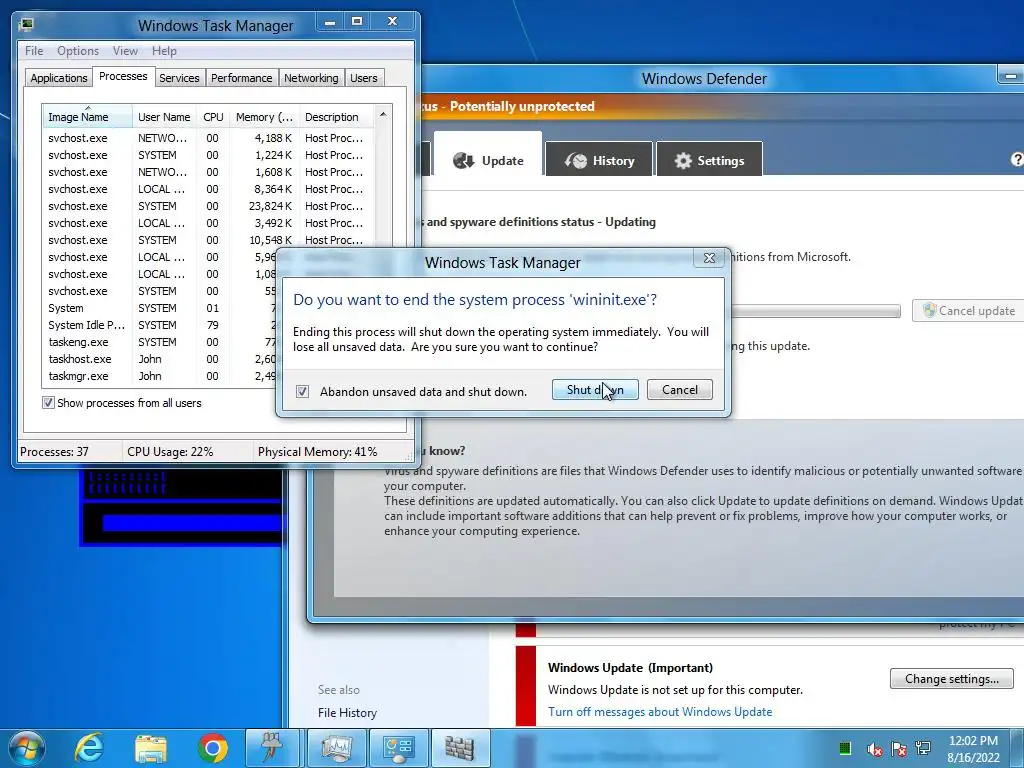The height and width of the screenshot is (768, 1024).
Task: Select the svchost.exe row using 4,188 K
Action: tap(209, 138)
